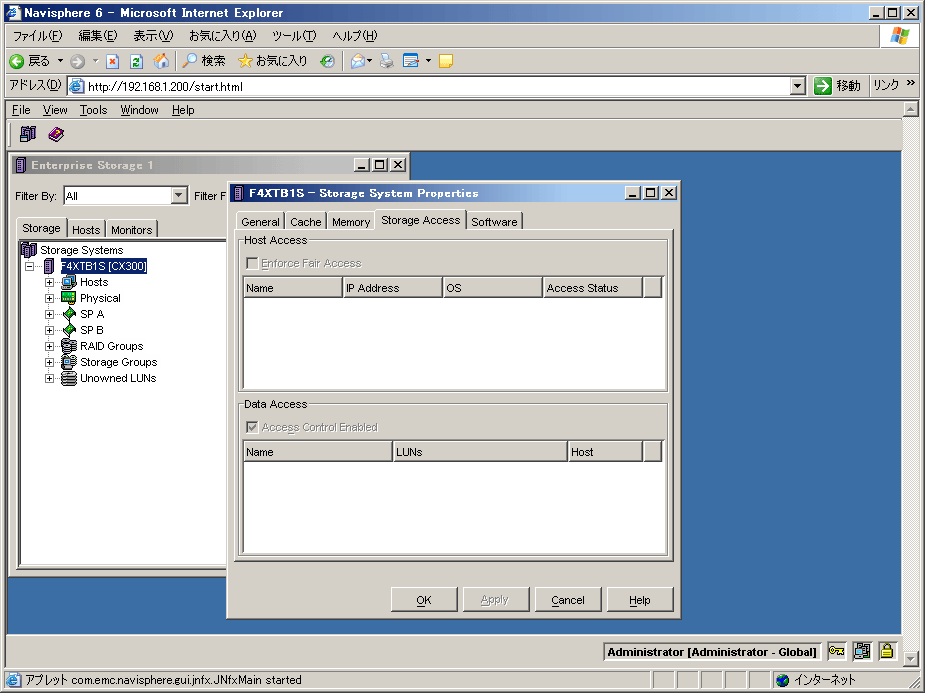
Task: Expand the Storage Groups tree node
Action: [x=50, y=362]
